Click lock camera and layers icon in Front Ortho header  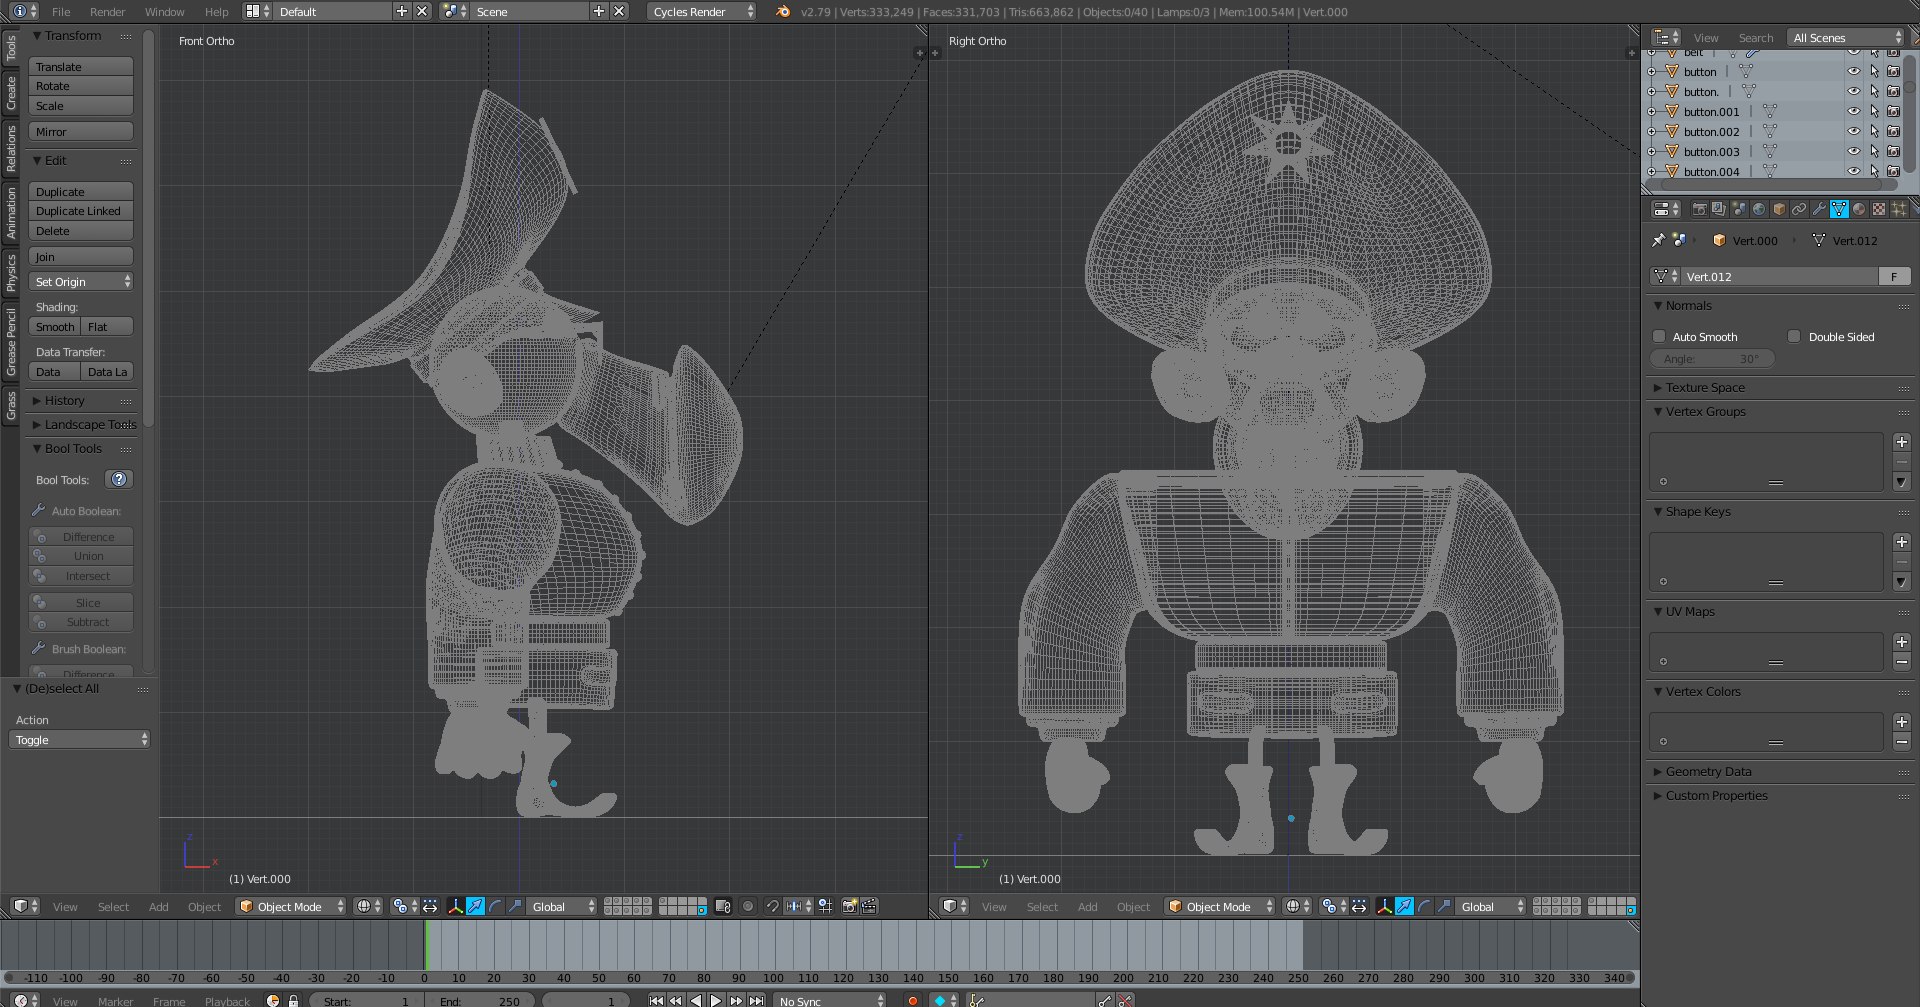coord(723,906)
